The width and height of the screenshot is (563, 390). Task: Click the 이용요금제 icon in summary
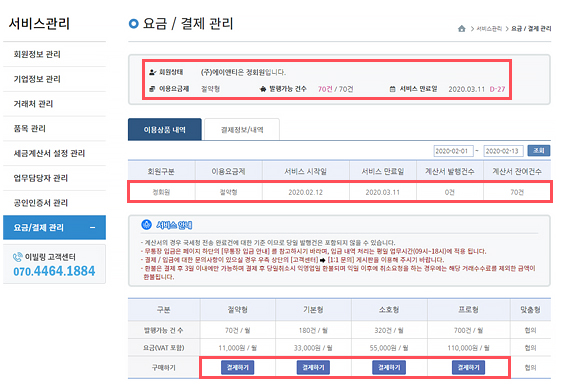tap(152, 89)
